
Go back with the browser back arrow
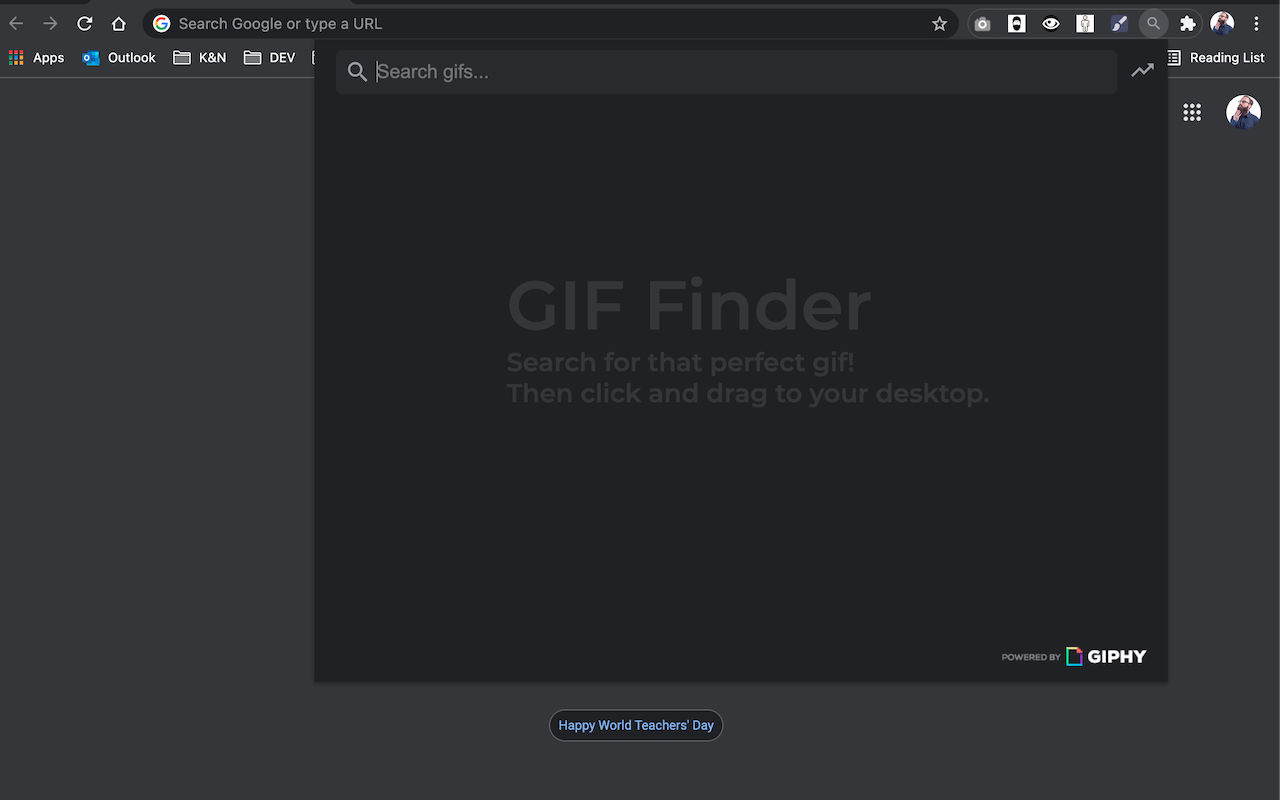[x=16, y=23]
